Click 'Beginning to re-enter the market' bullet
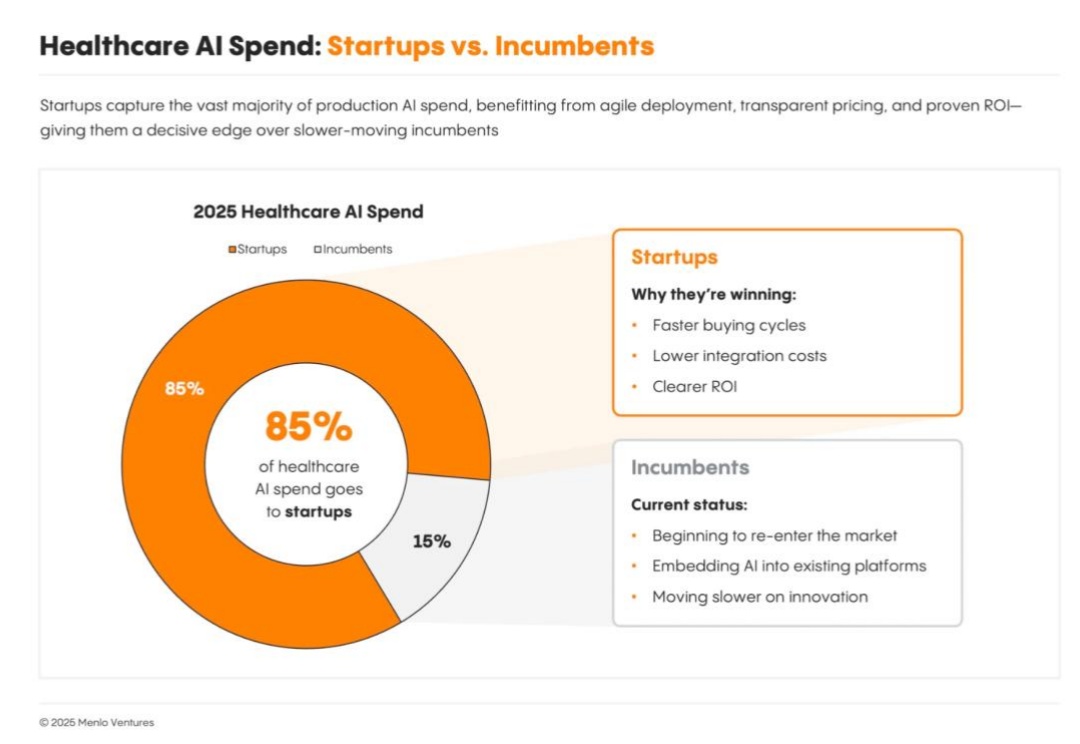Viewport: 1080px width, 744px height. point(775,535)
